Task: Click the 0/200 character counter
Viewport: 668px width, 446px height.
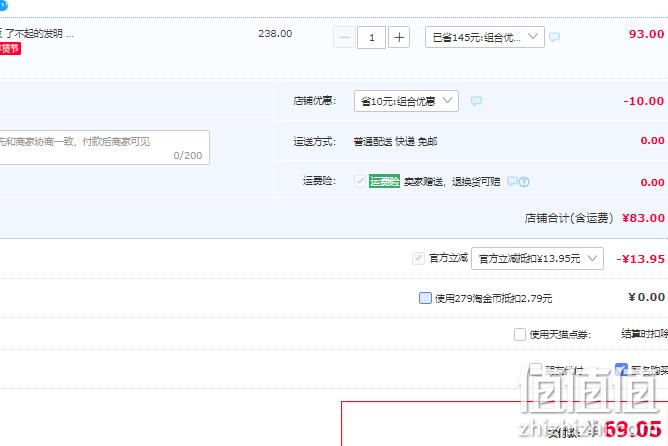Action: [188, 155]
